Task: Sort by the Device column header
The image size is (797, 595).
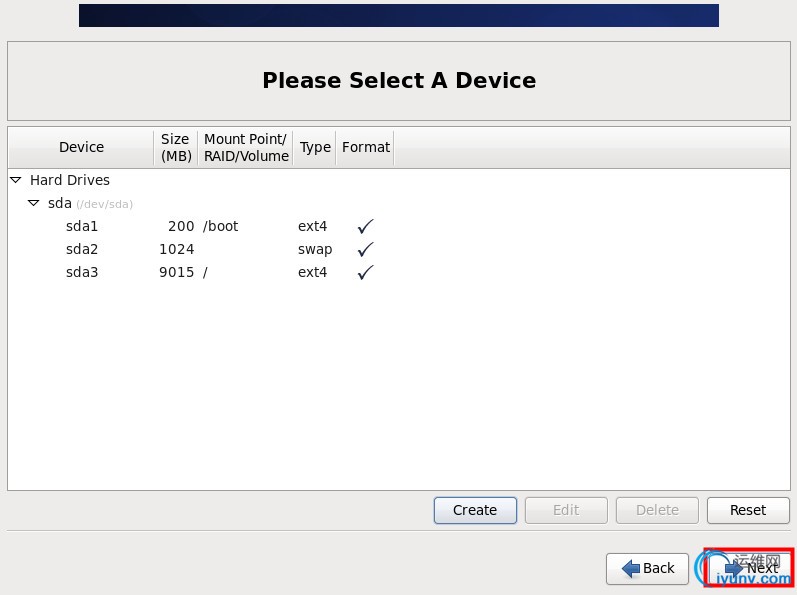Action: pyautogui.click(x=81, y=147)
